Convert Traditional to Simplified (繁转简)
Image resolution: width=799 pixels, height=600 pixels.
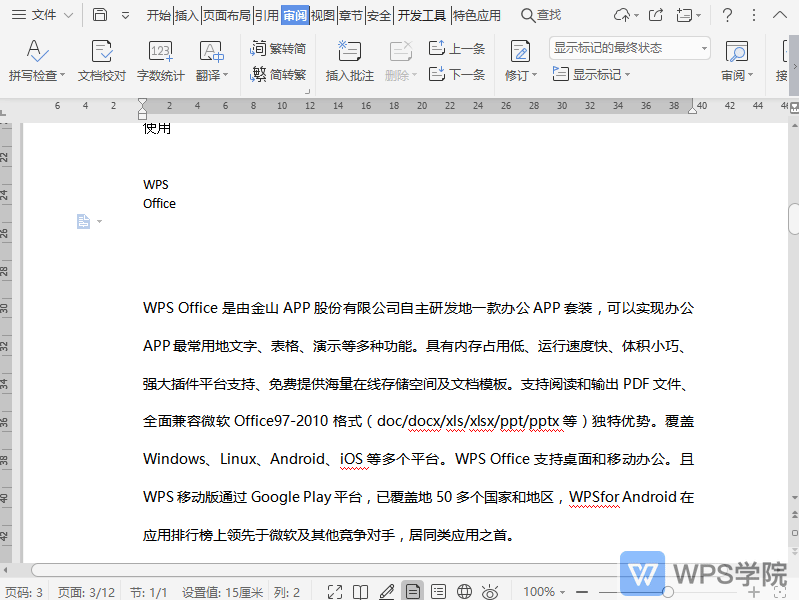click(x=279, y=48)
